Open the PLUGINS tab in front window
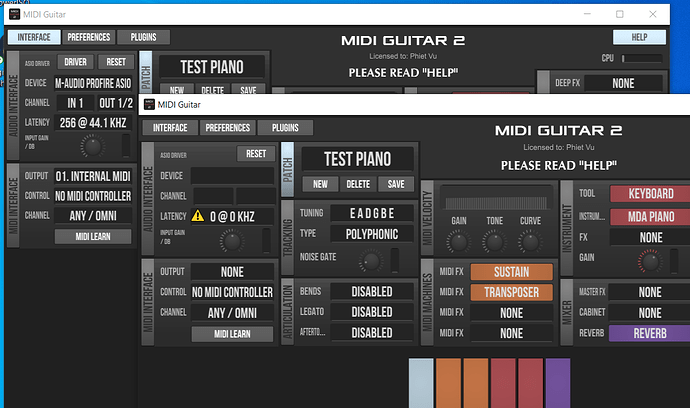The height and width of the screenshot is (408, 690). click(x=285, y=128)
